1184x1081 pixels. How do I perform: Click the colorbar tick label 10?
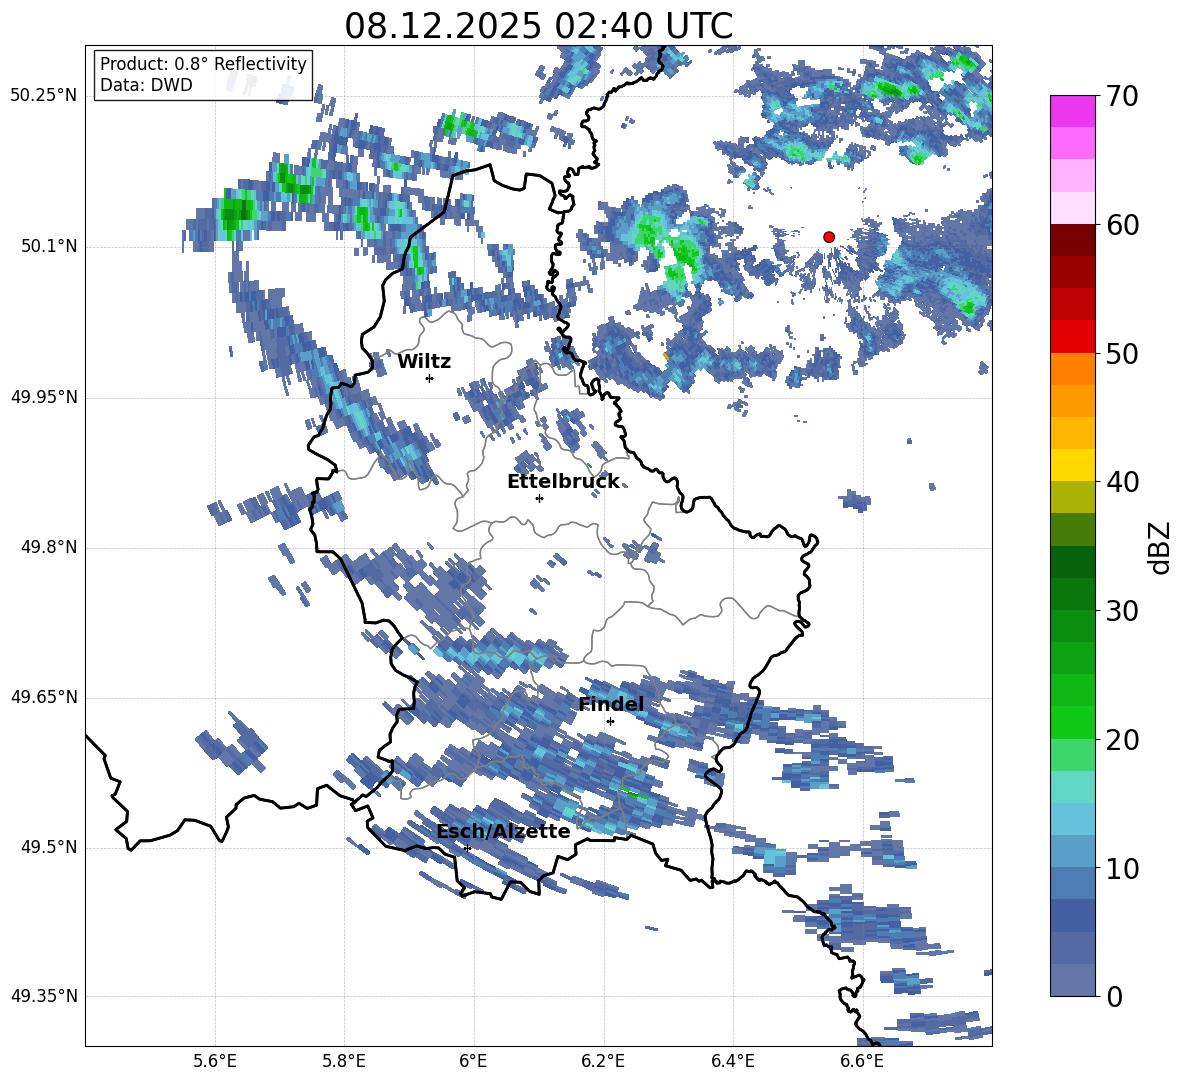1122,868
